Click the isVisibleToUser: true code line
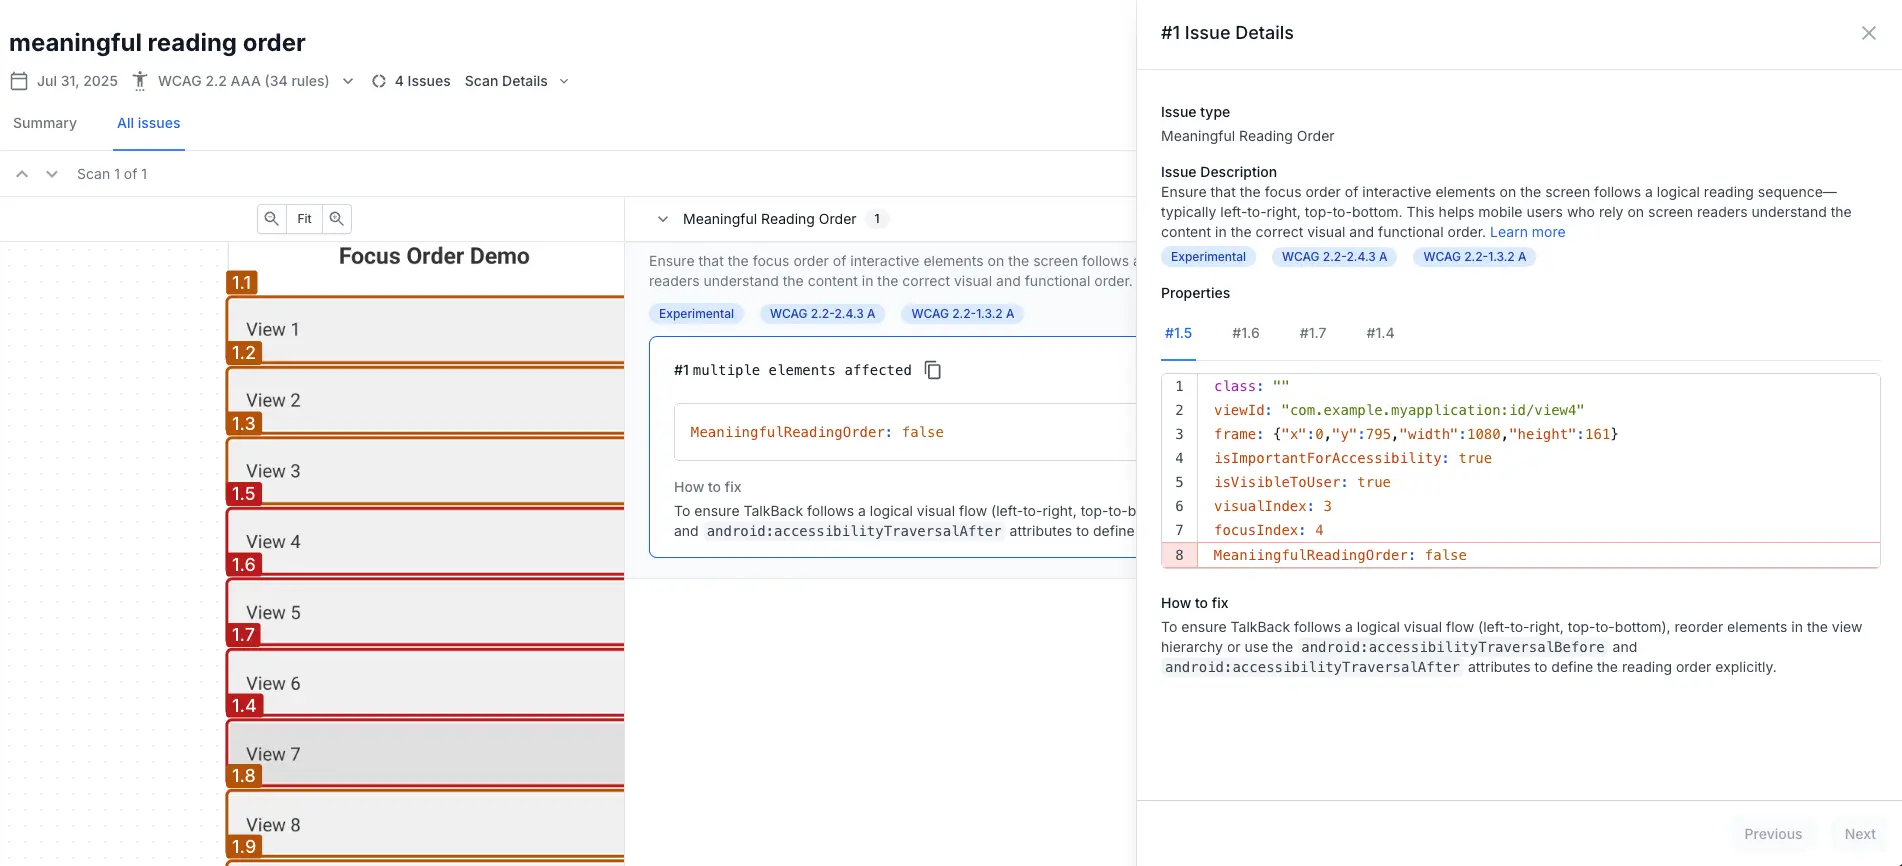This screenshot has width=1902, height=866. [x=1520, y=482]
